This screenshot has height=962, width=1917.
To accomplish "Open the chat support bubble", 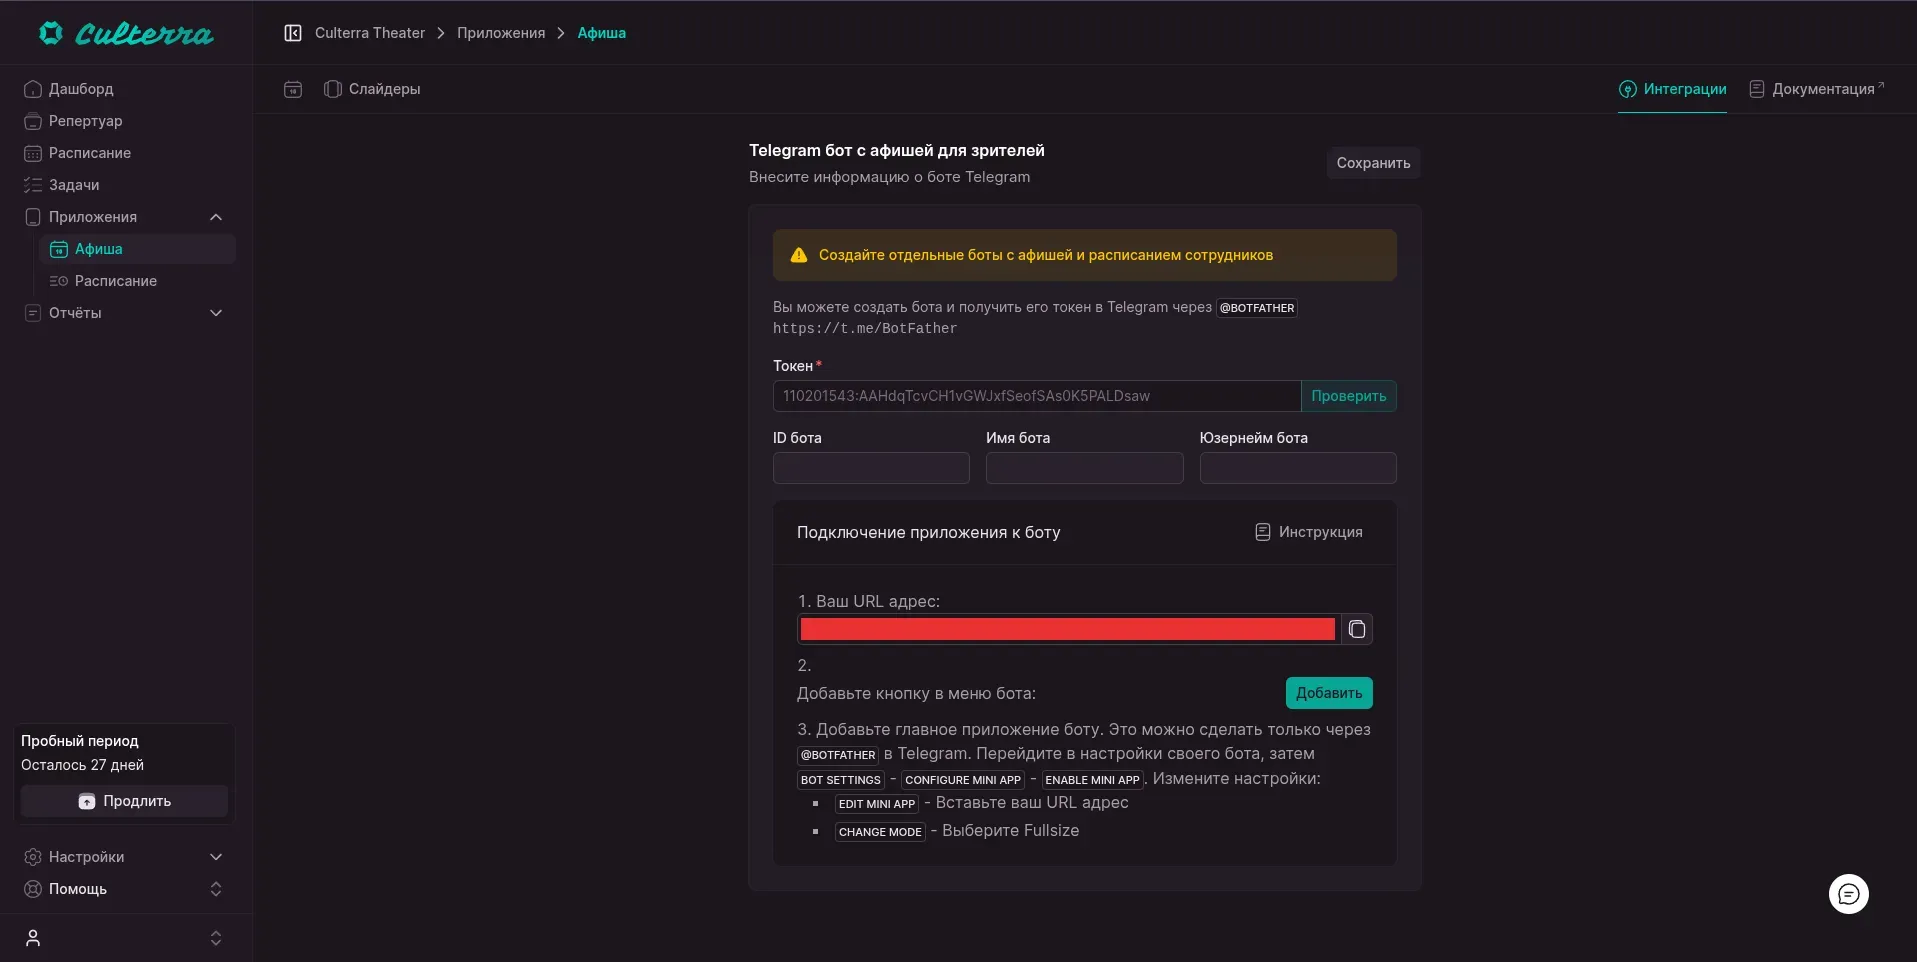I will point(1849,894).
